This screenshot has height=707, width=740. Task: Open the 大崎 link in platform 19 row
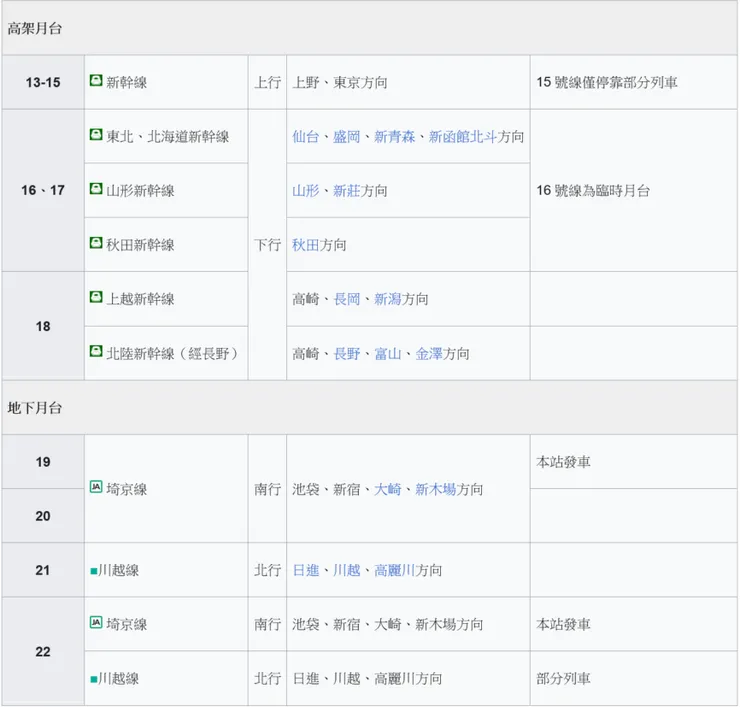coord(387,489)
